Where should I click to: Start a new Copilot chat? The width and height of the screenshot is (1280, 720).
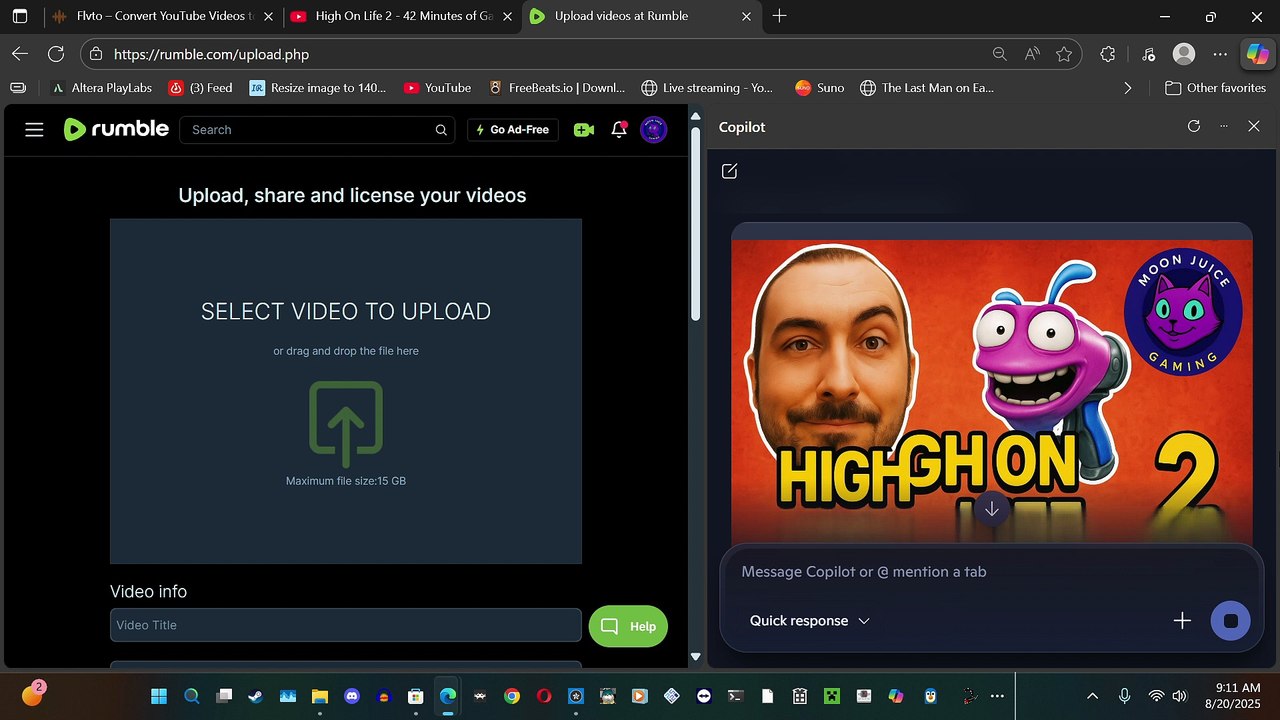pos(729,171)
